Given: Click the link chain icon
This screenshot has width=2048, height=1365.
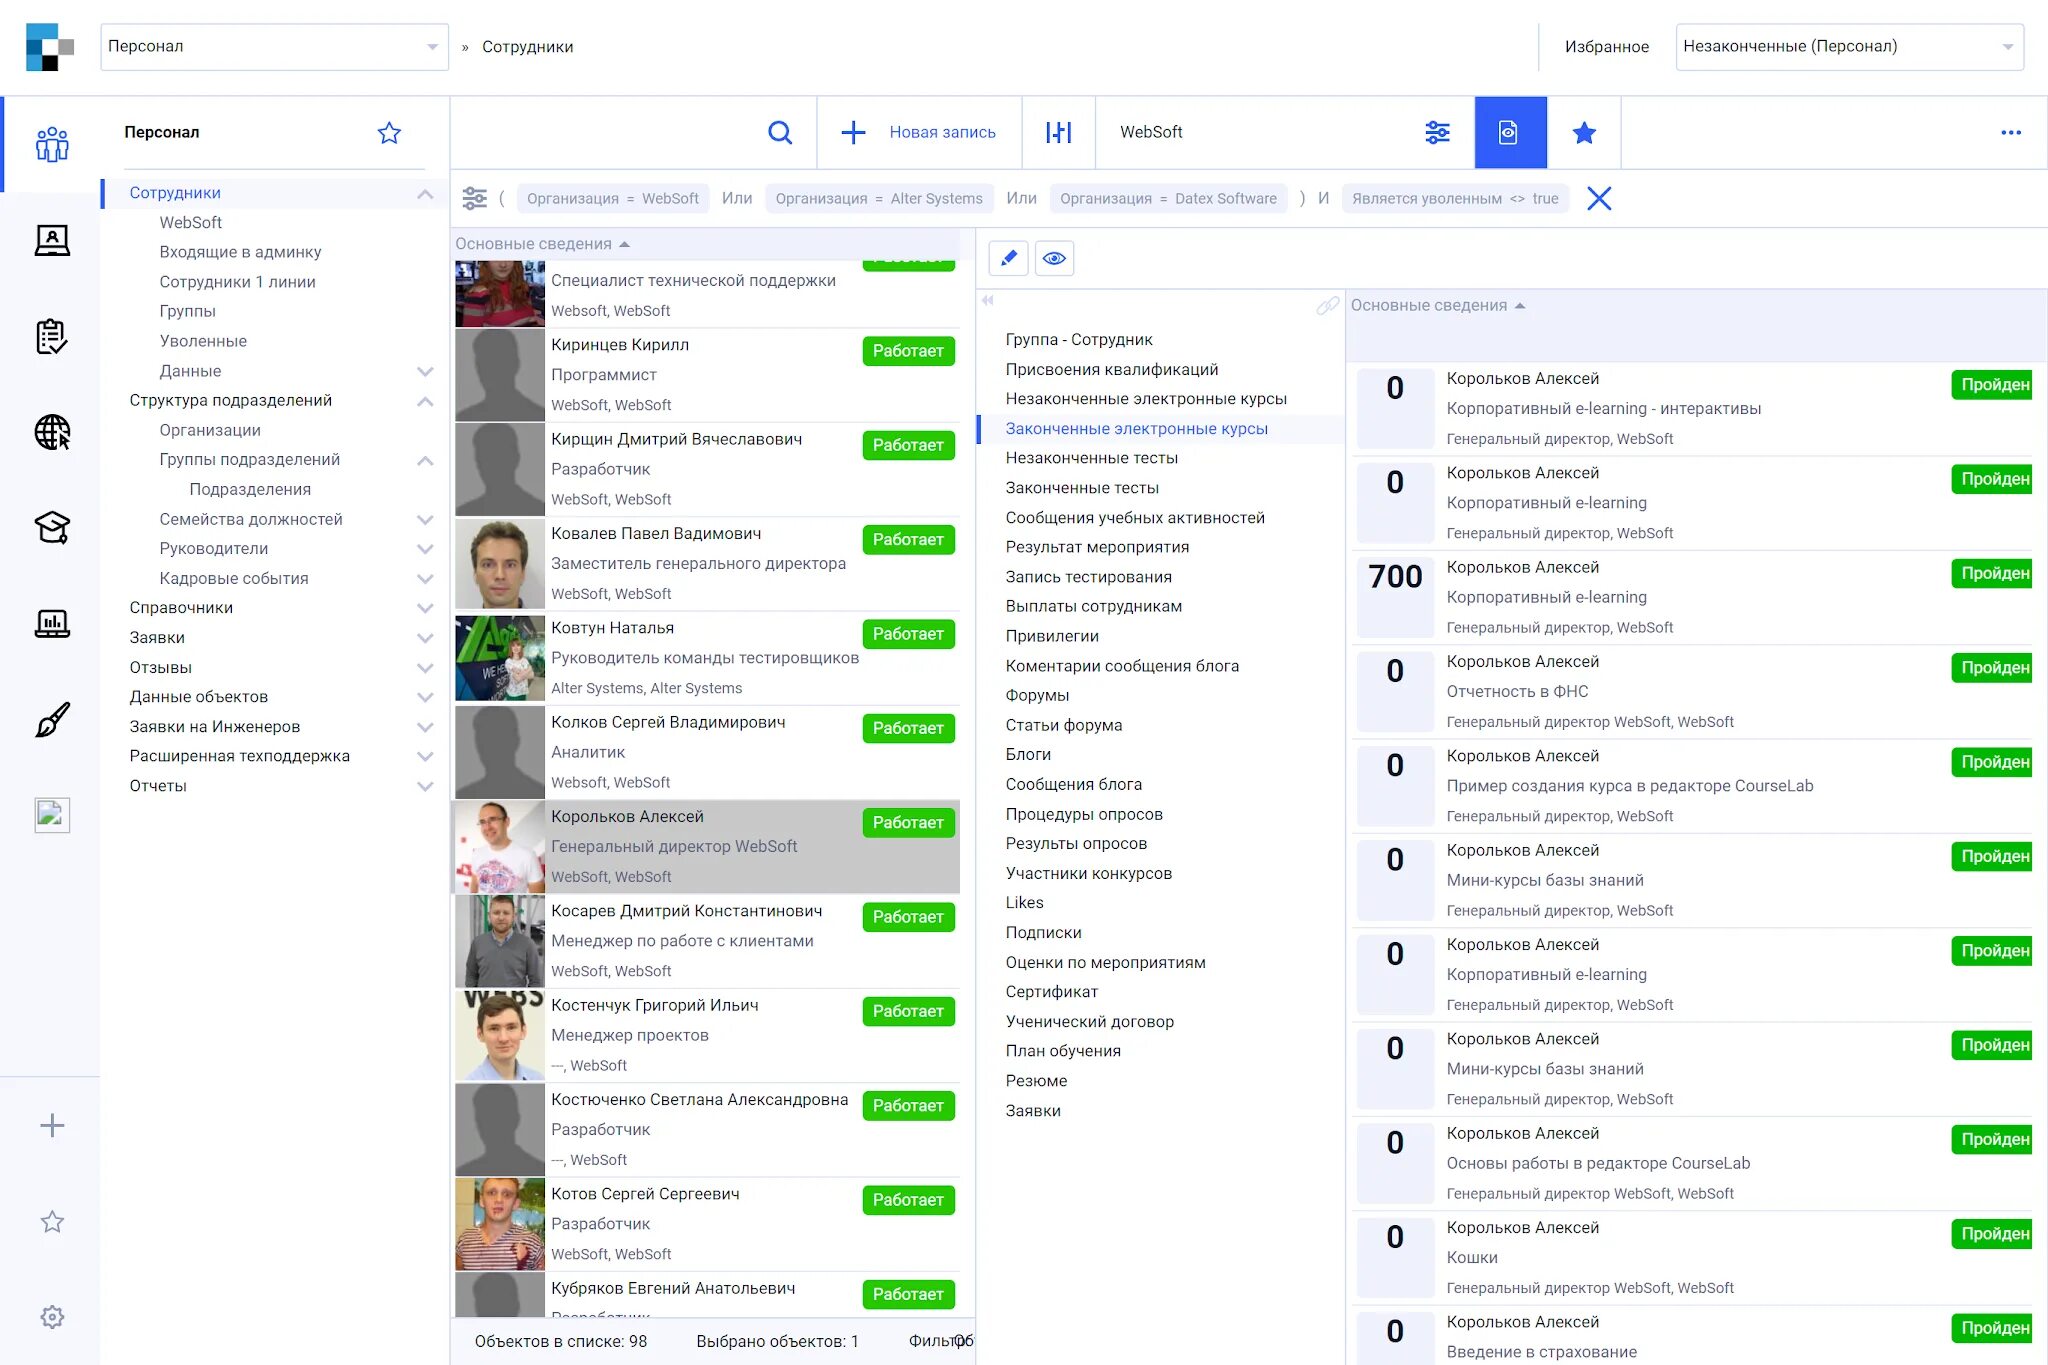Looking at the screenshot, I should coord(1328,305).
